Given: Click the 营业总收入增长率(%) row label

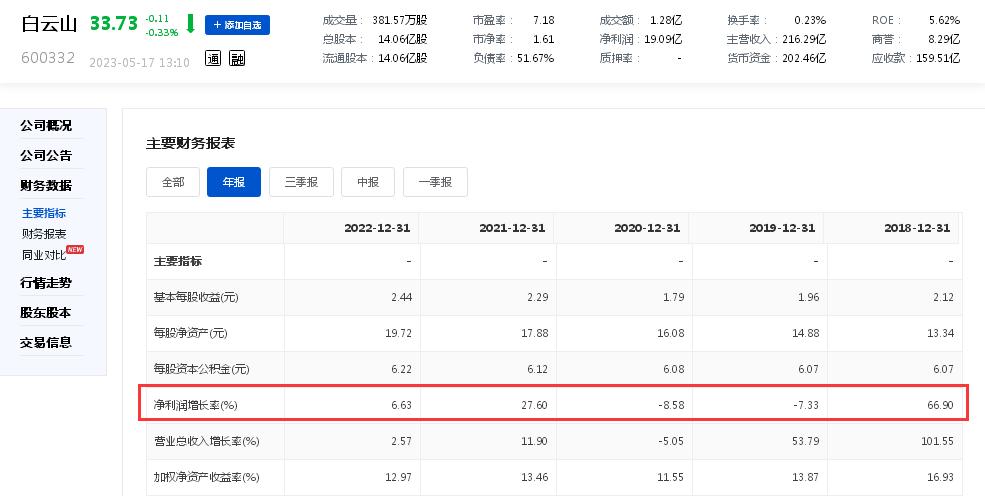Looking at the screenshot, I should pyautogui.click(x=207, y=441).
